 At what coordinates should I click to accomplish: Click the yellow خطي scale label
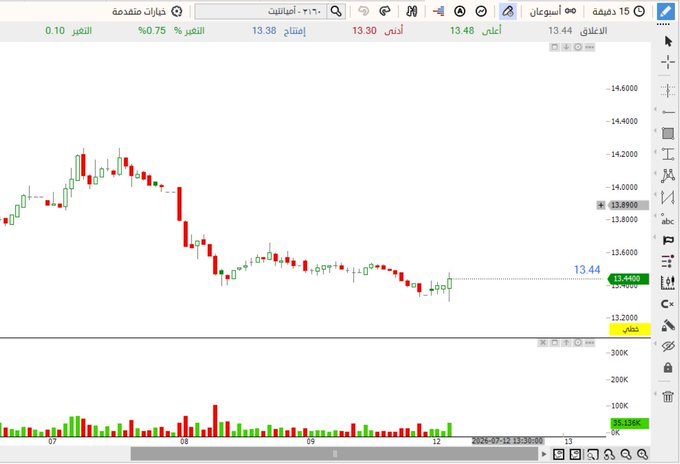[630, 329]
